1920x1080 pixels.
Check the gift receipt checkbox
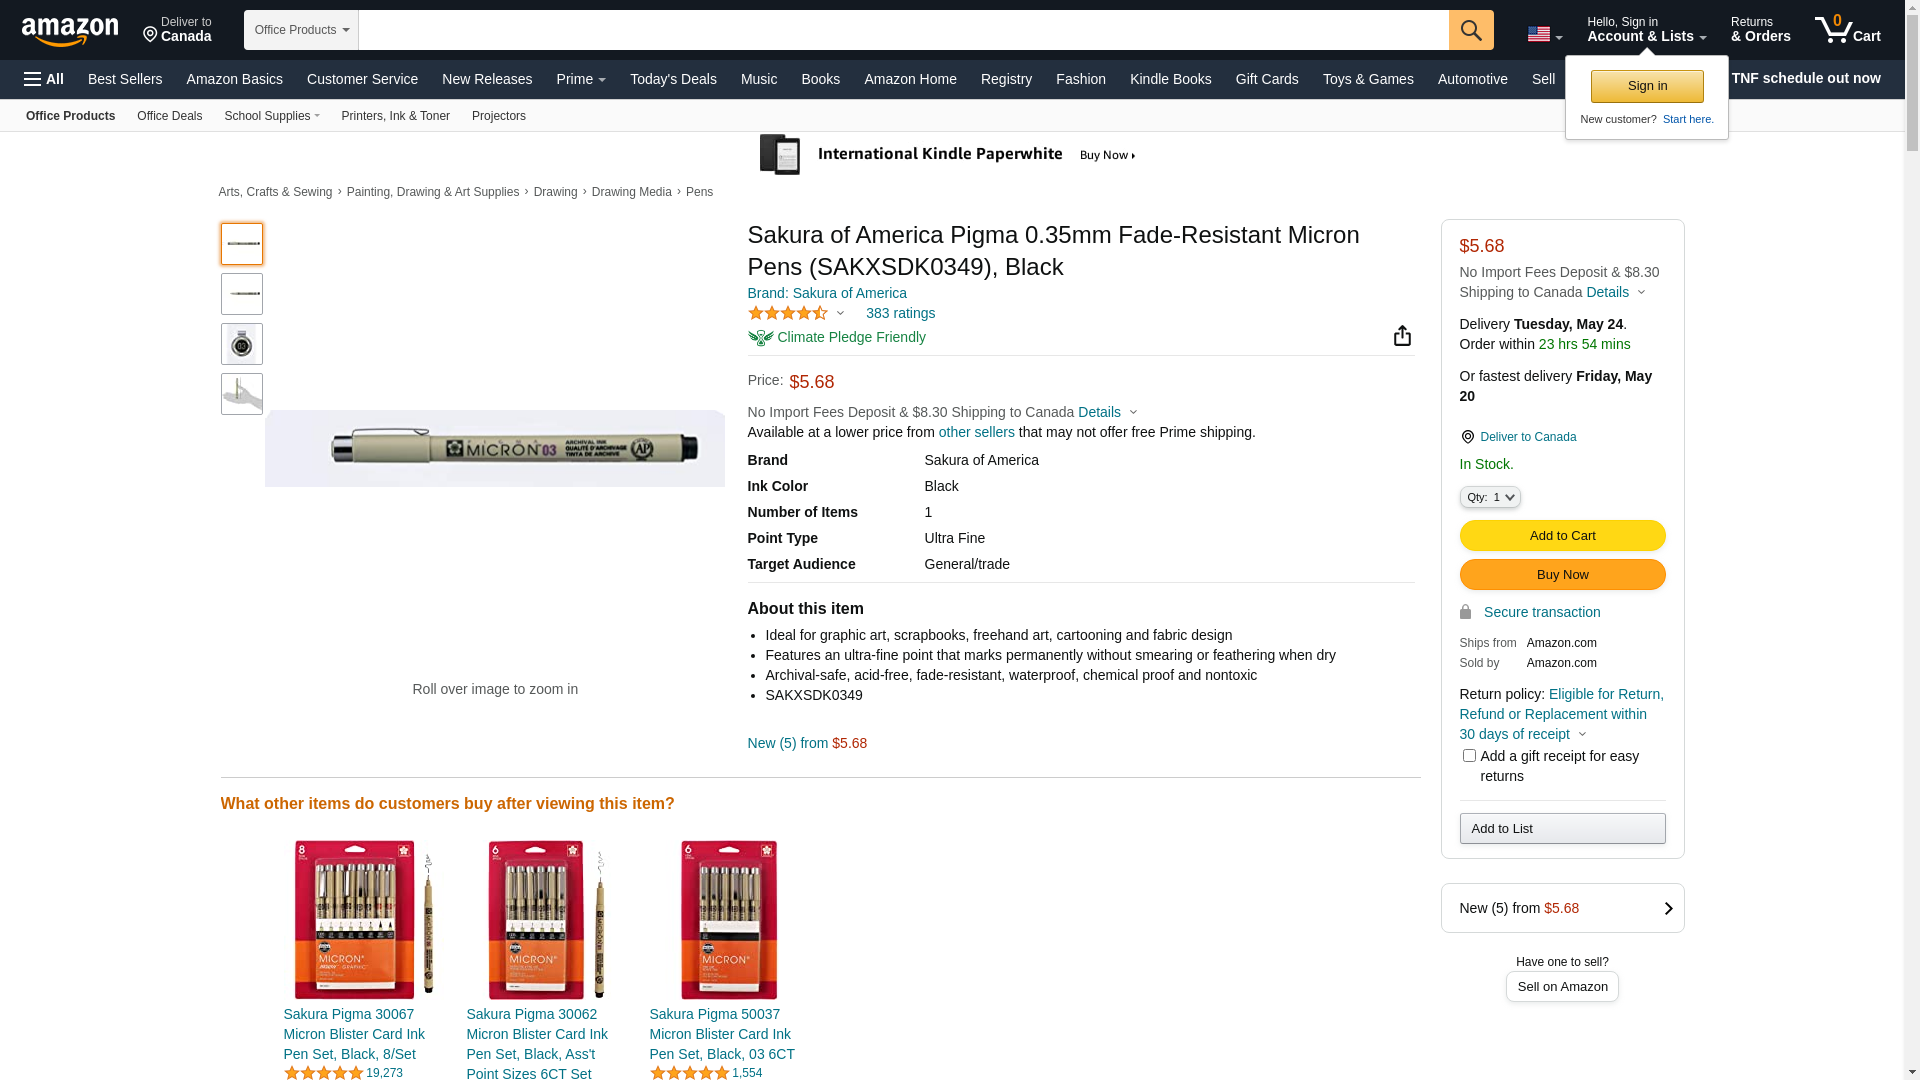click(1469, 756)
